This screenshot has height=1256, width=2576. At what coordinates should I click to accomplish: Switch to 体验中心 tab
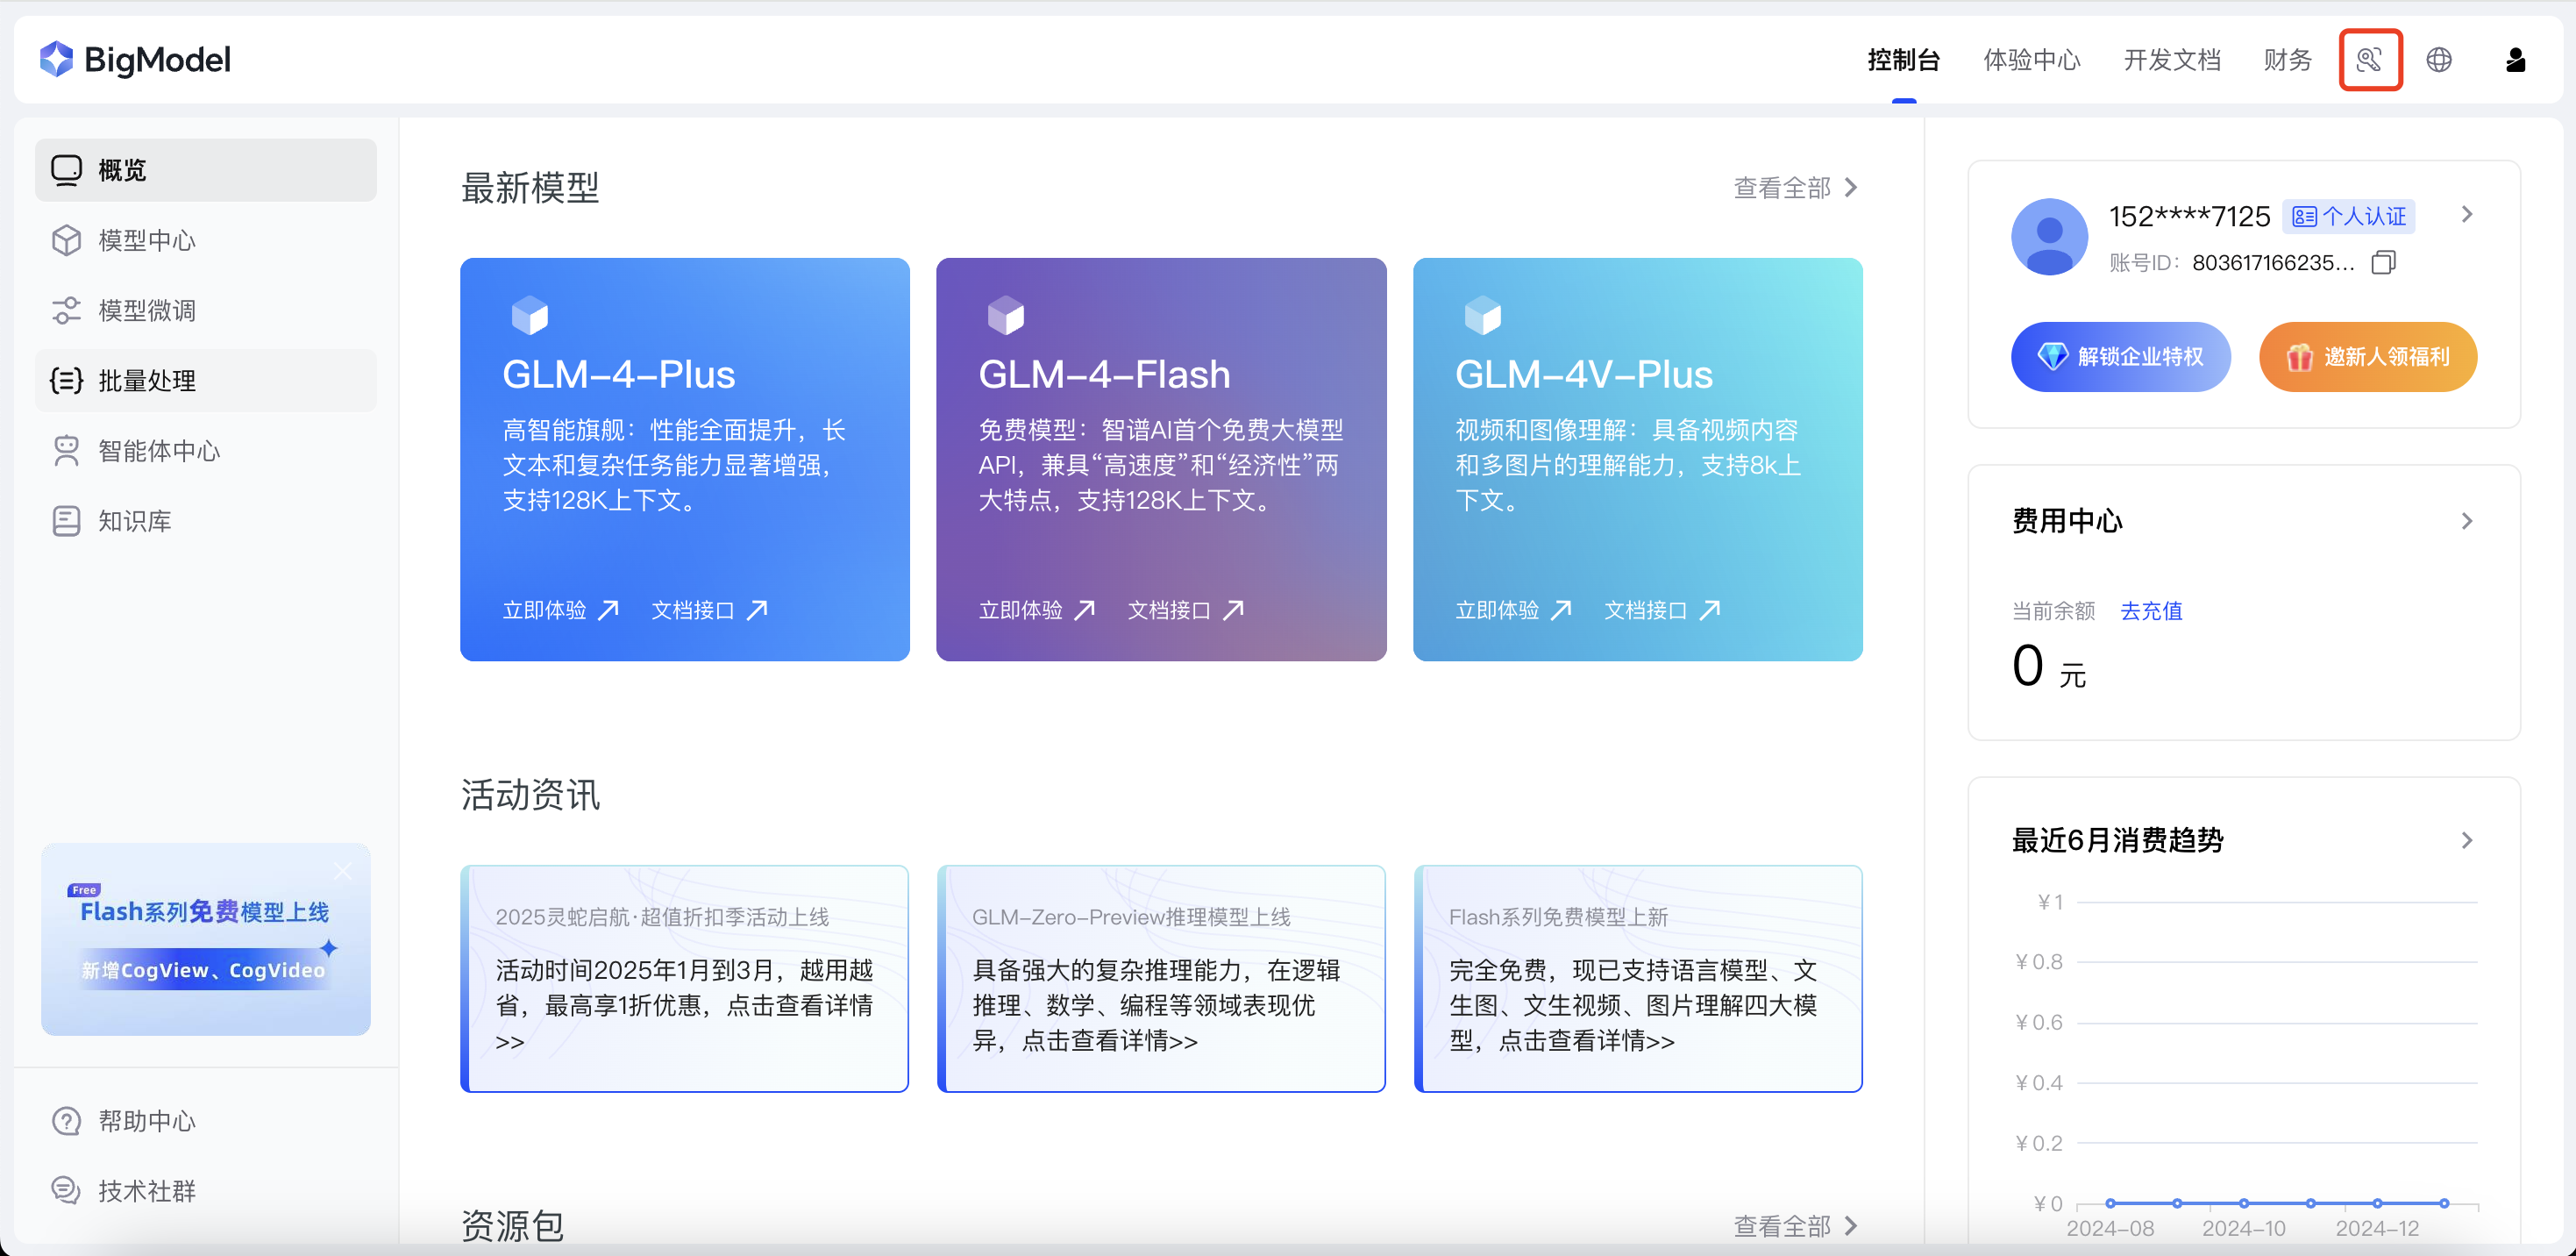point(2031,60)
